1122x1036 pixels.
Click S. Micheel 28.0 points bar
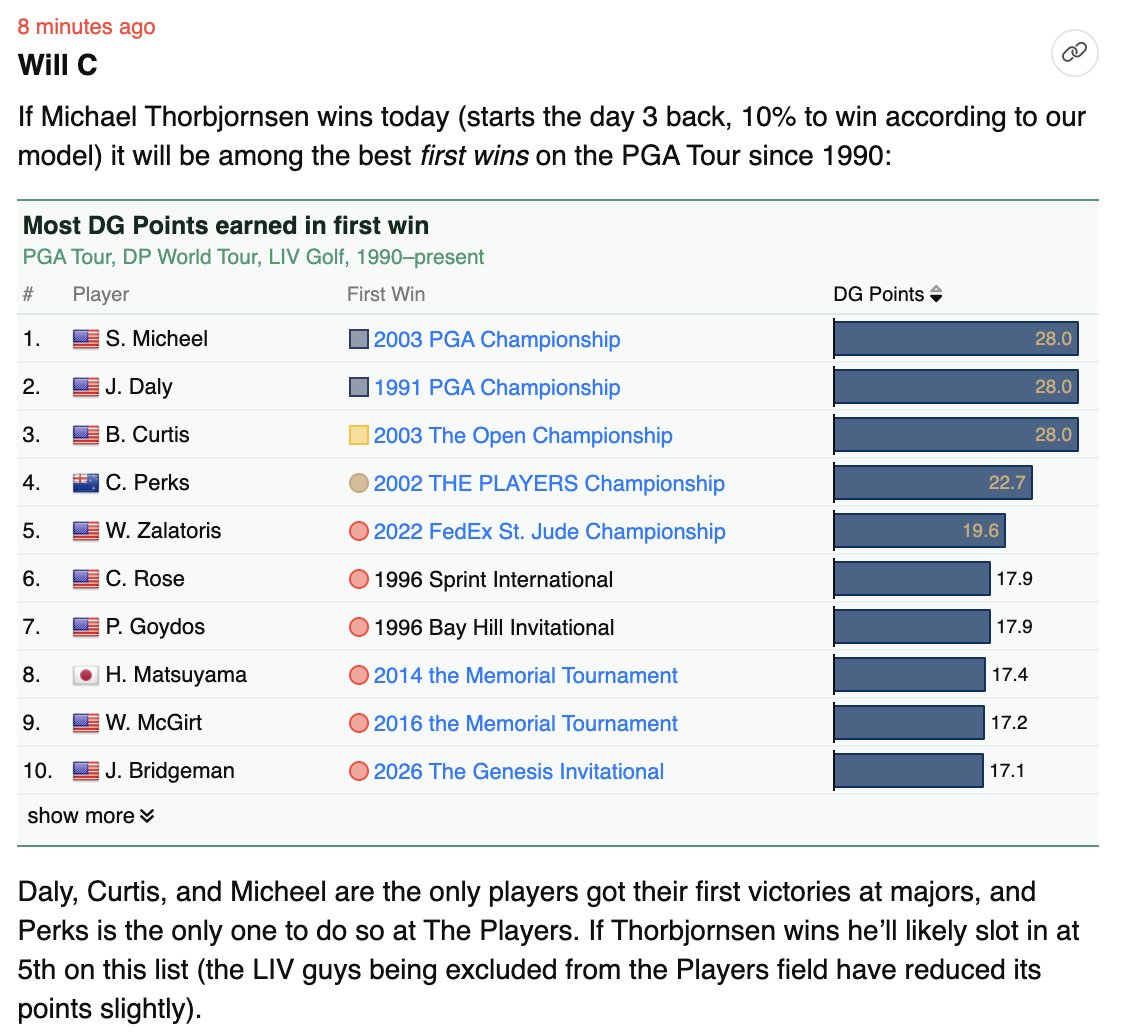(x=956, y=338)
